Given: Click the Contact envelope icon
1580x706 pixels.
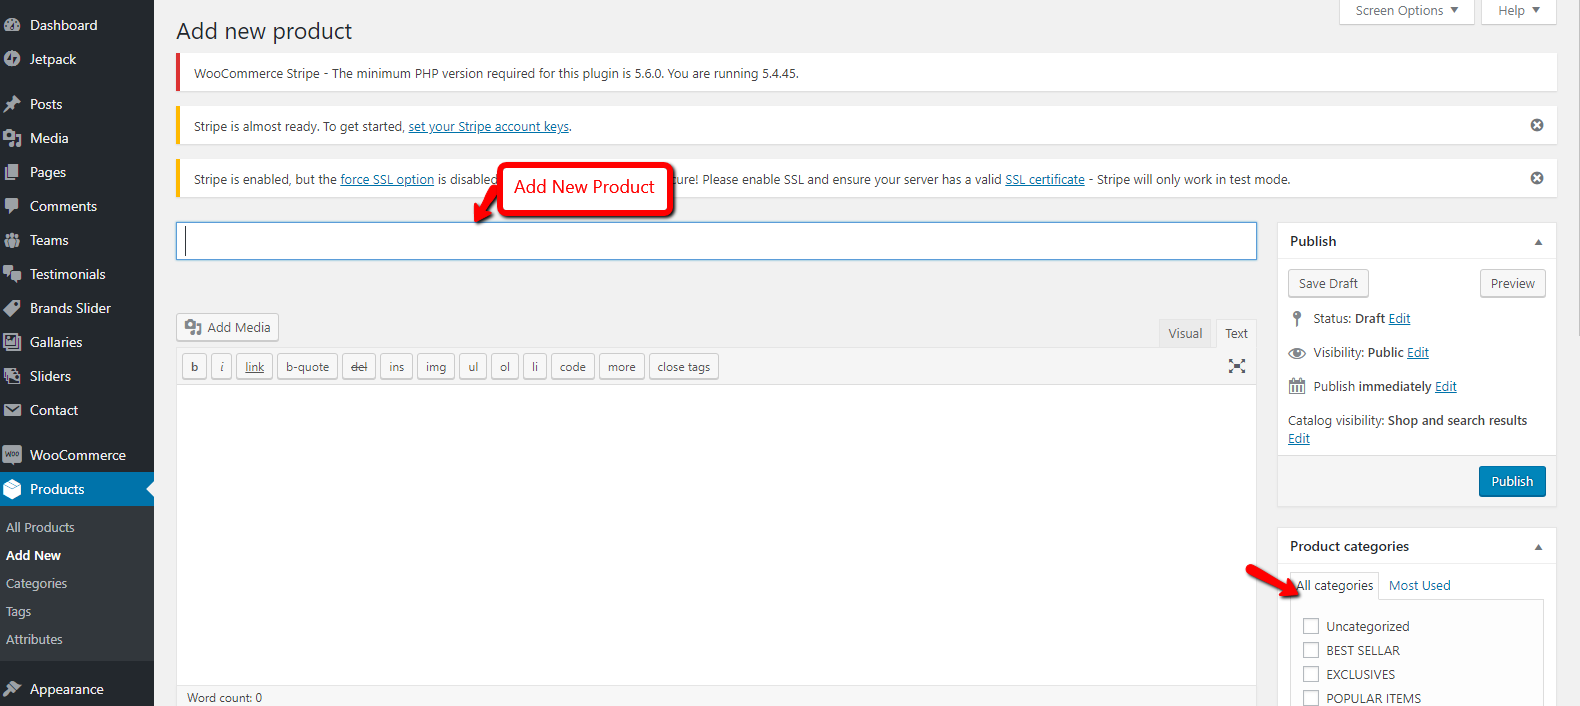Looking at the screenshot, I should 12,410.
